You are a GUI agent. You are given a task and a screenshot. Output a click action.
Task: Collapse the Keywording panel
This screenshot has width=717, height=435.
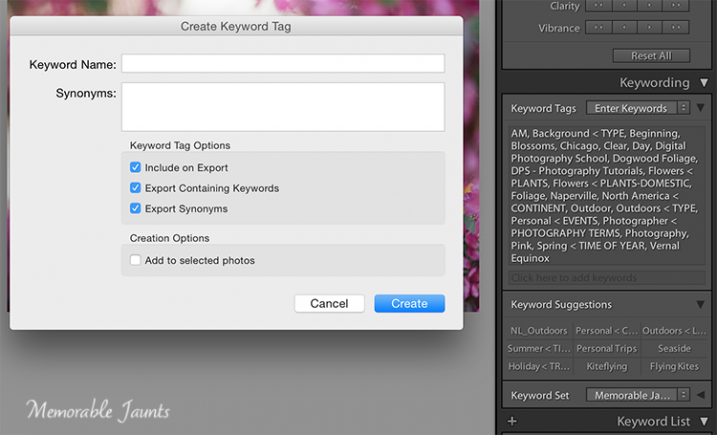point(704,83)
